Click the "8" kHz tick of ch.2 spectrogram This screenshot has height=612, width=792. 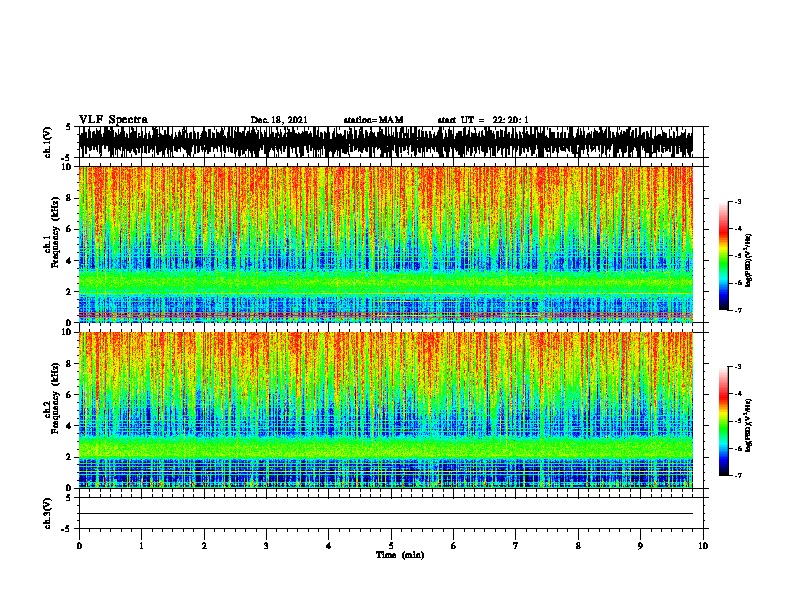(69, 364)
